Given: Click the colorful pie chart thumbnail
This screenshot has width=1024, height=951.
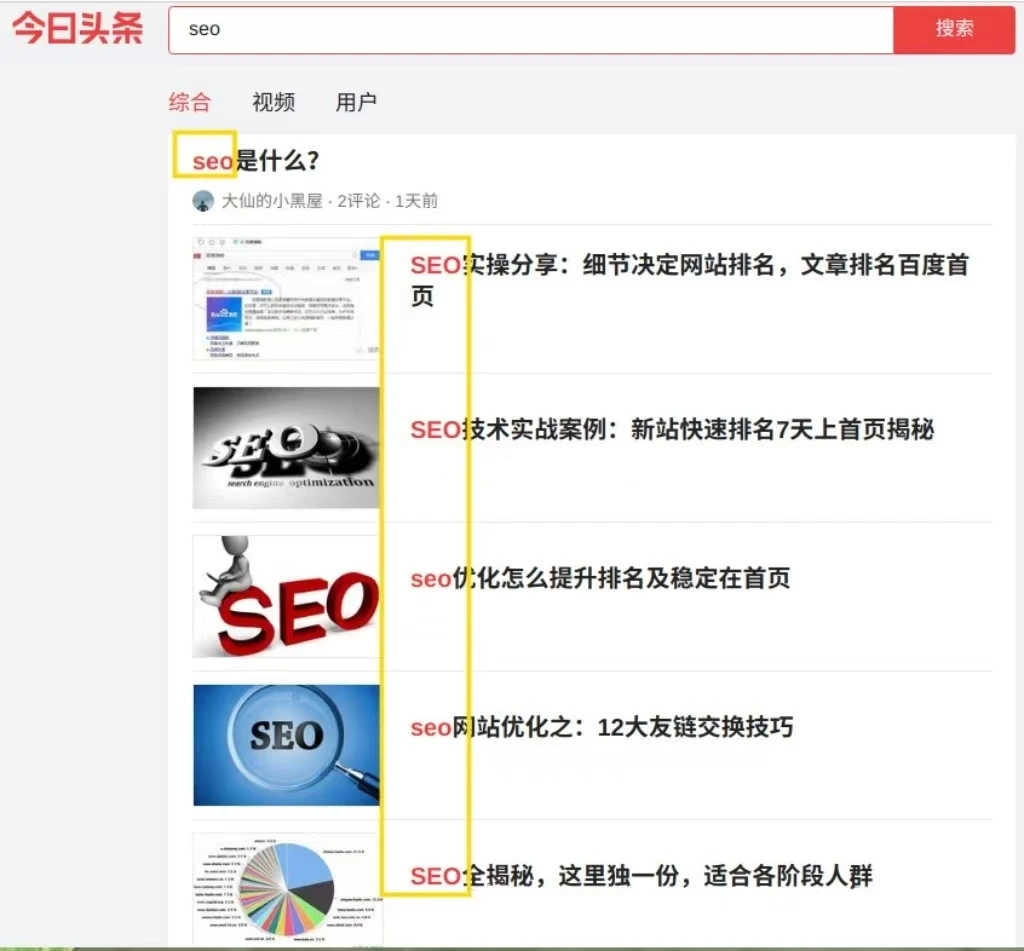Looking at the screenshot, I should tap(286, 886).
